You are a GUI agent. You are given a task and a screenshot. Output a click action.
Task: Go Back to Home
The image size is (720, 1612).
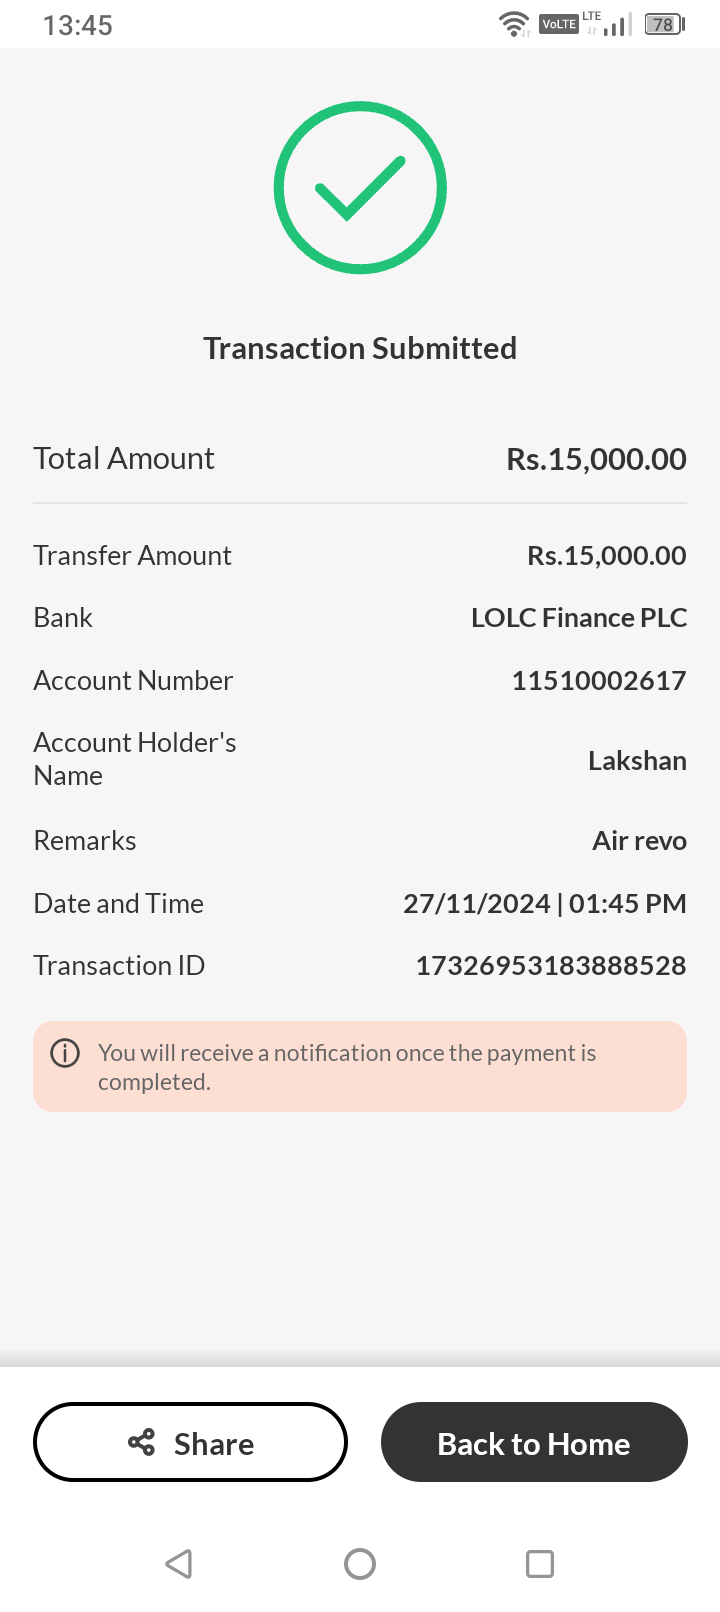point(534,1442)
